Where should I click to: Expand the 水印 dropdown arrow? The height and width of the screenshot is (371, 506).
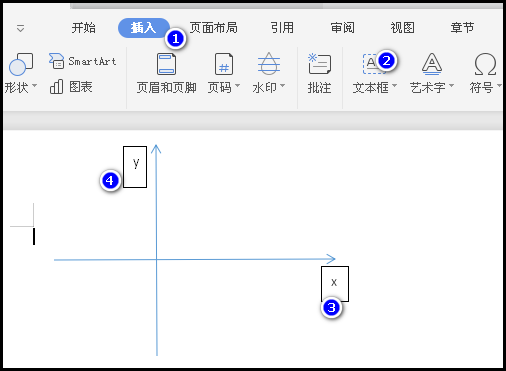pyautogui.click(x=282, y=86)
